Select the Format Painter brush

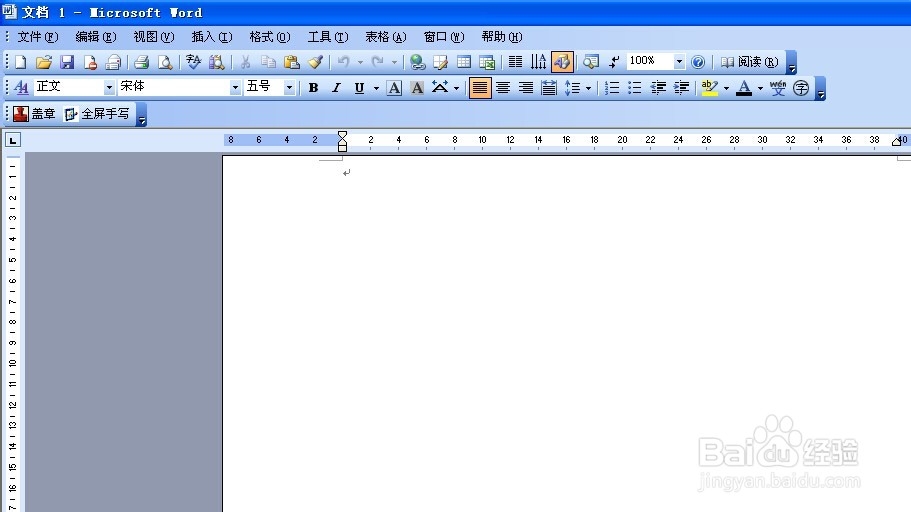315,62
